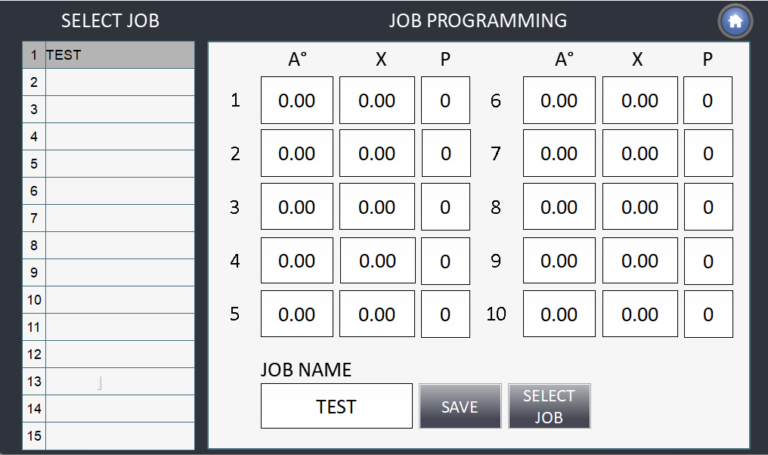Screen dimensions: 768x455
Task: Select job slot 7 in the list
Action: 108,218
